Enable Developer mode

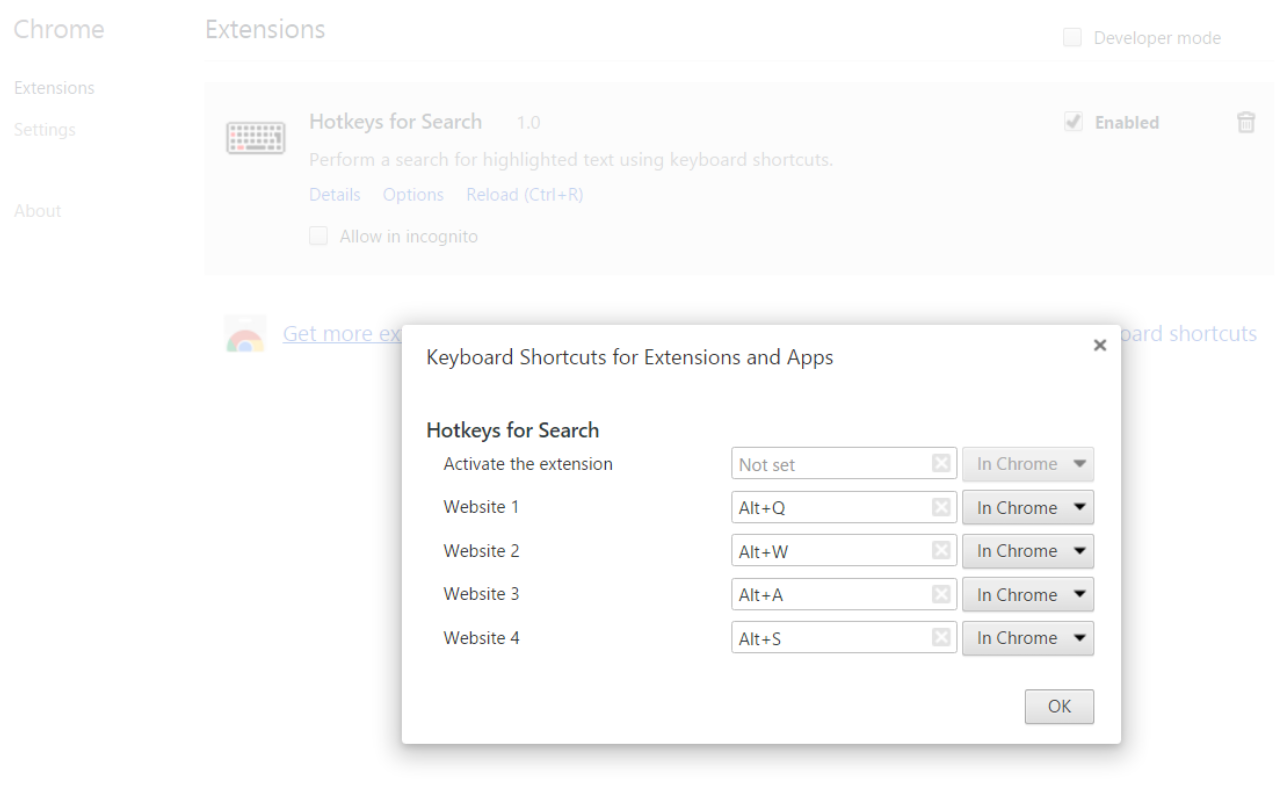click(1072, 37)
